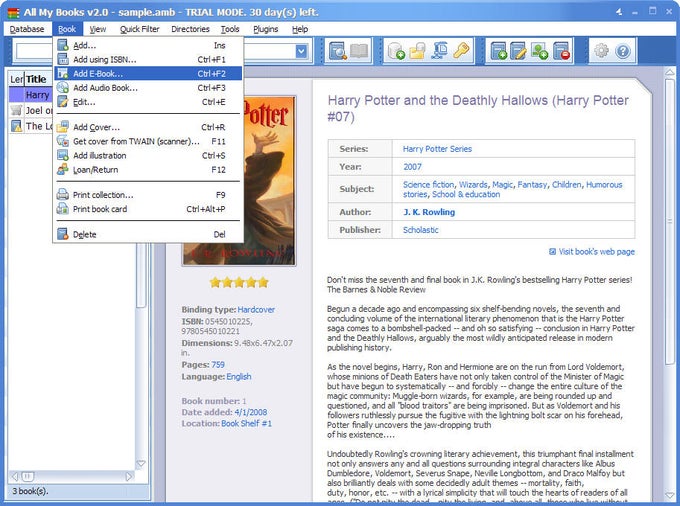Click the Title column header
Viewport: 680px width, 506px height.
pyautogui.click(x=38, y=79)
